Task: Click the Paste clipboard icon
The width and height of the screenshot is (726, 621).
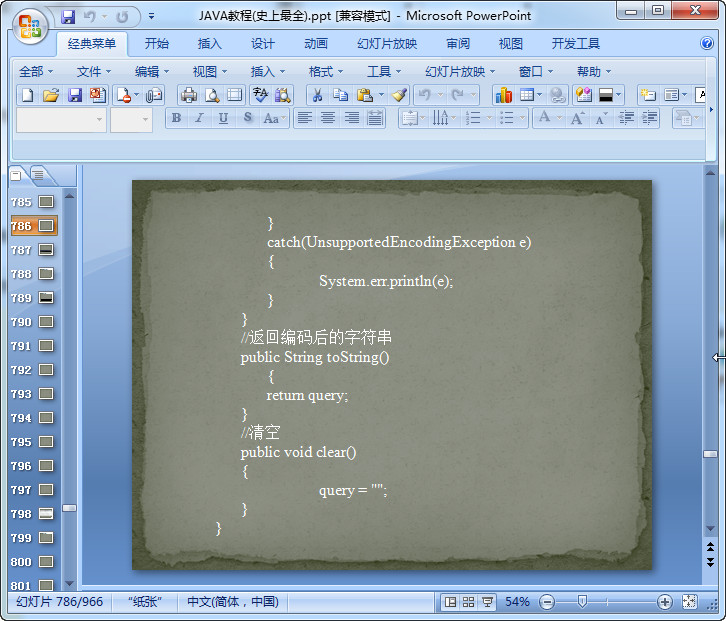Action: tap(365, 95)
